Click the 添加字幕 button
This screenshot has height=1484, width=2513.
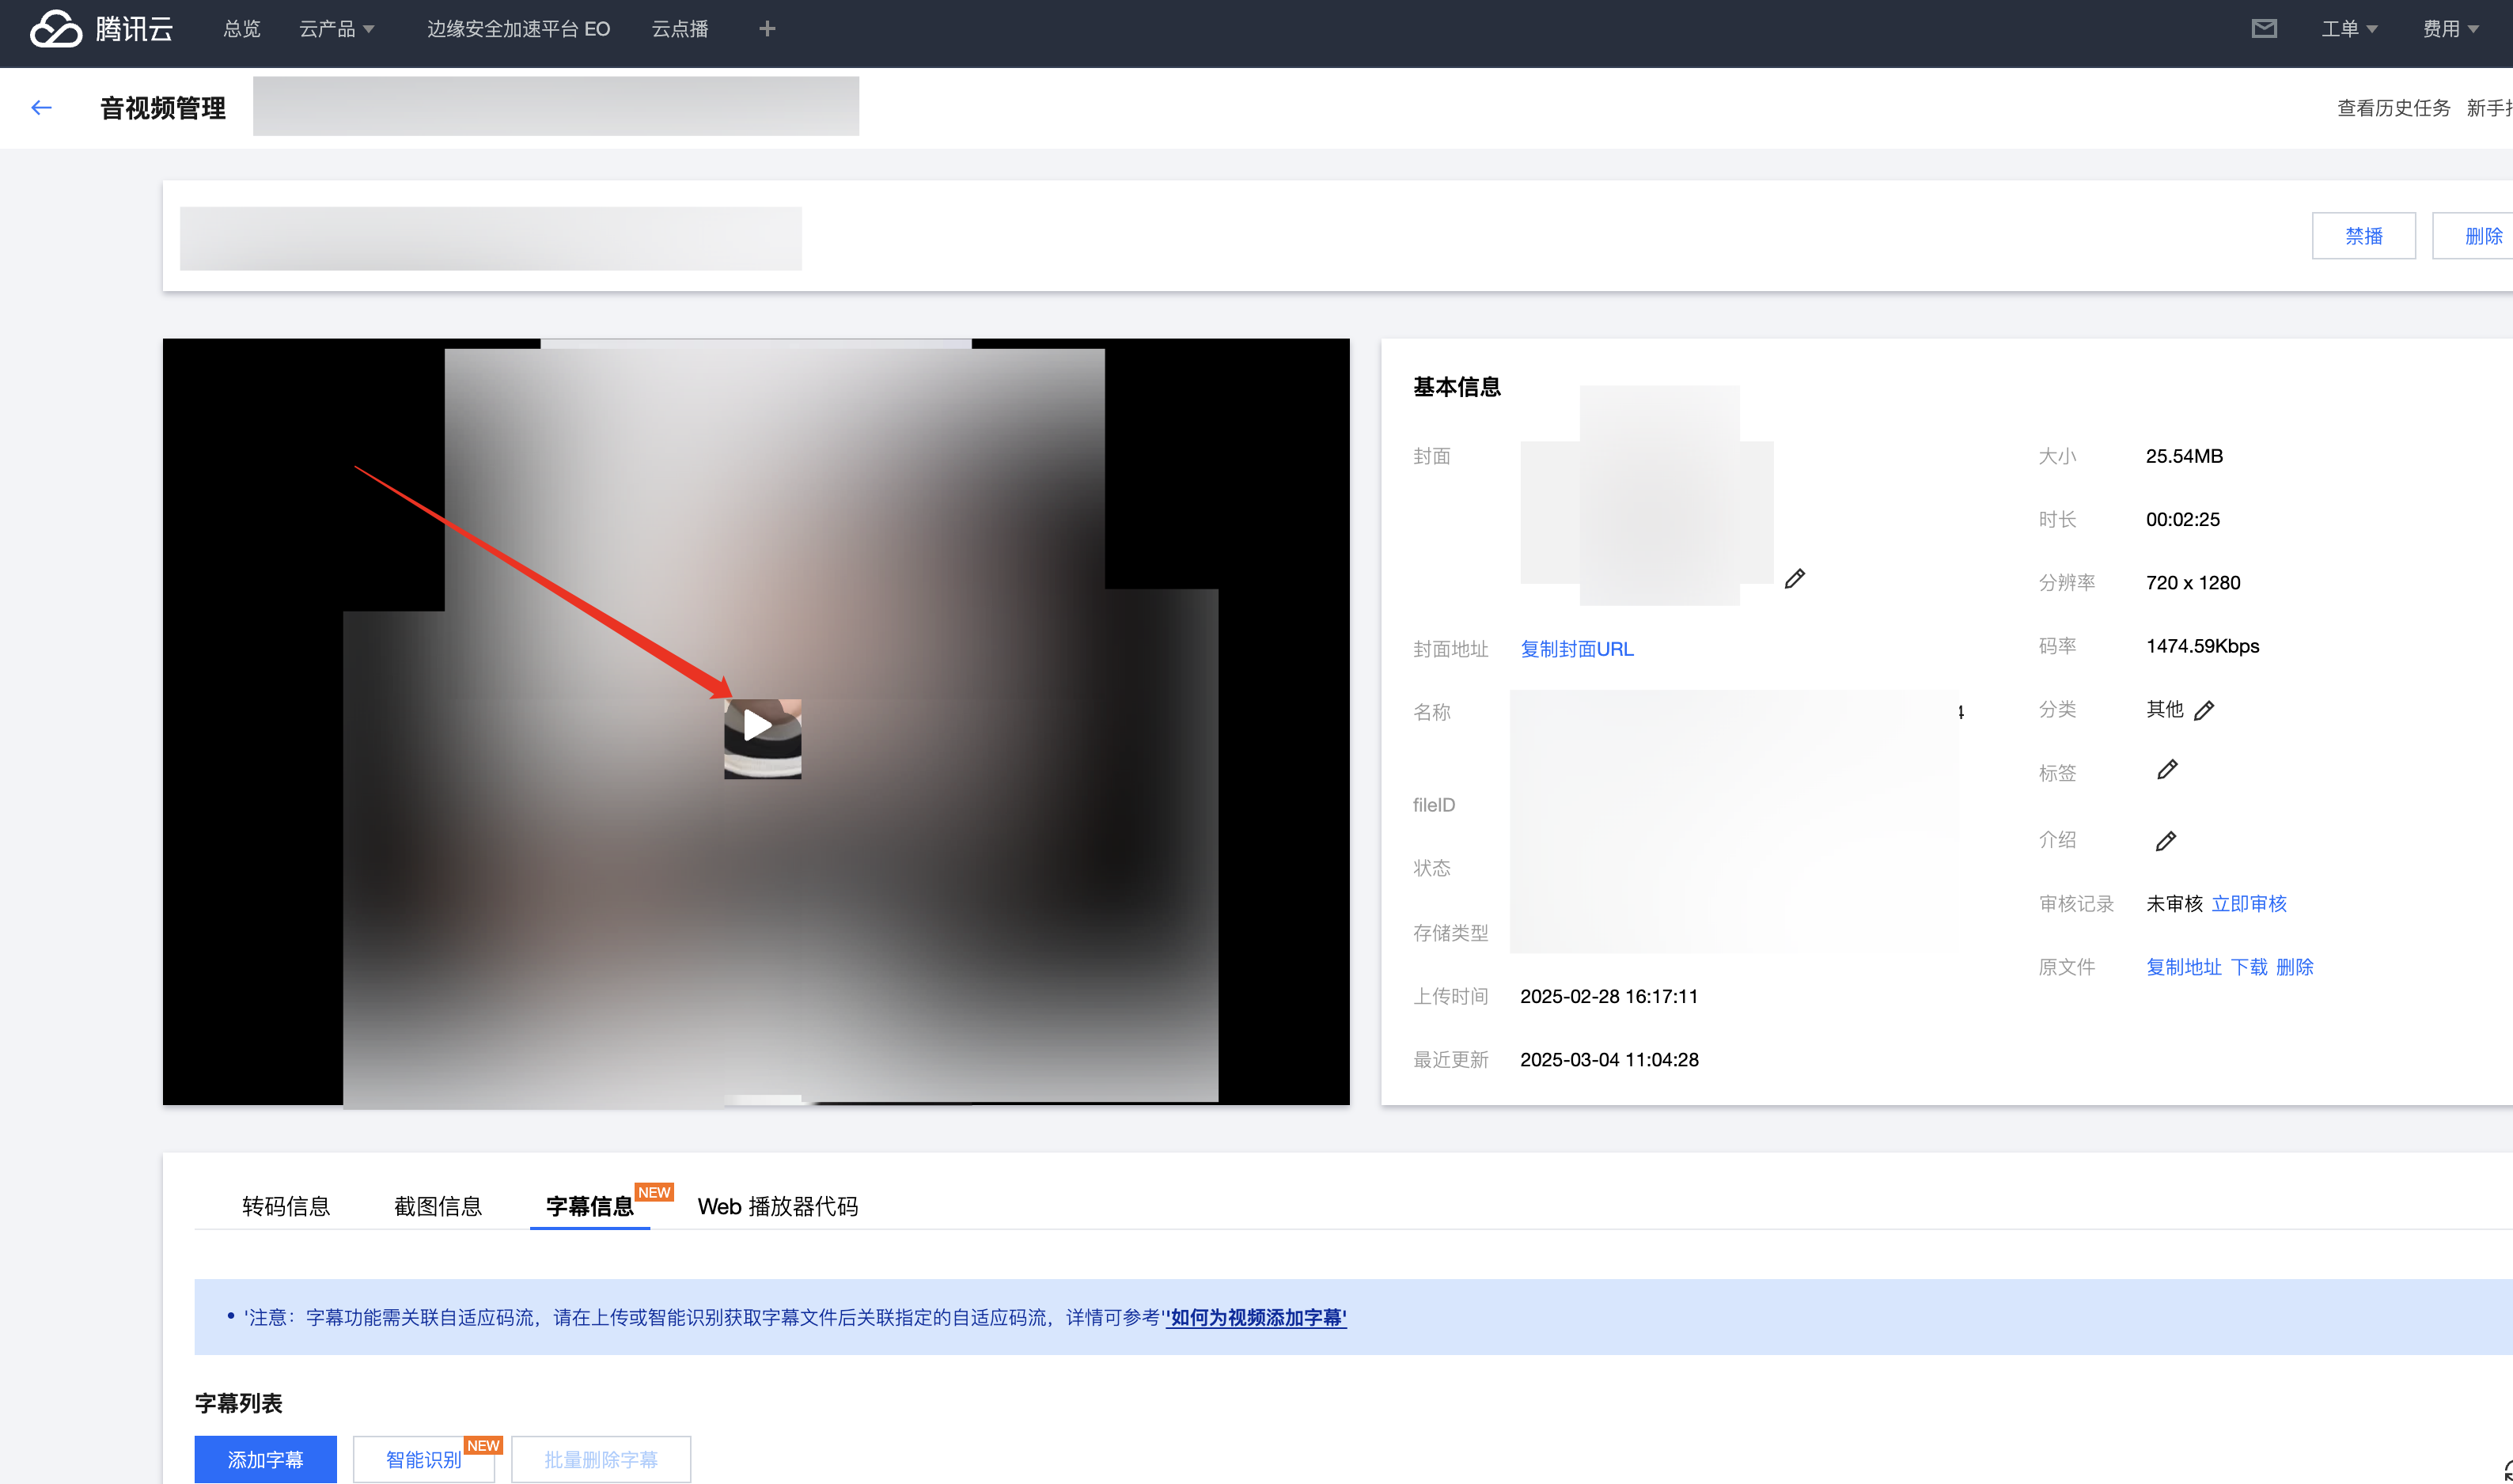pos(265,1459)
